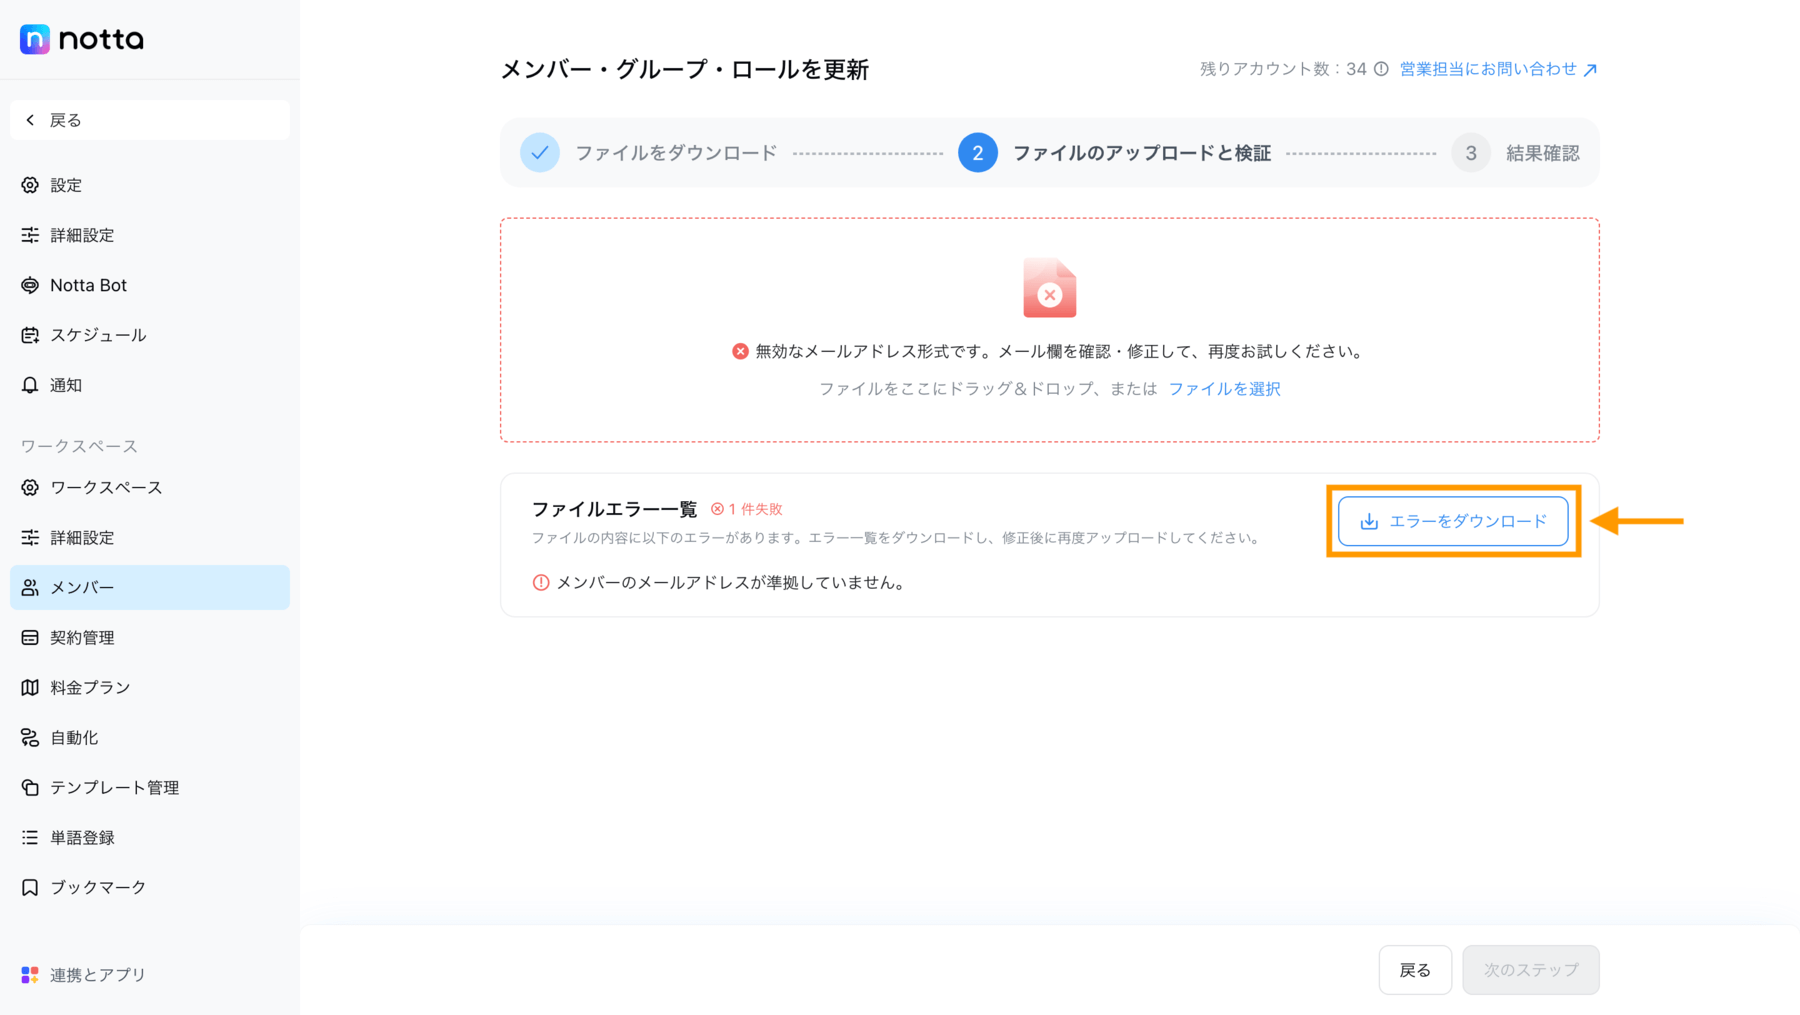
Task: Click the back chevron icon beside 戻る
Action: [x=30, y=120]
